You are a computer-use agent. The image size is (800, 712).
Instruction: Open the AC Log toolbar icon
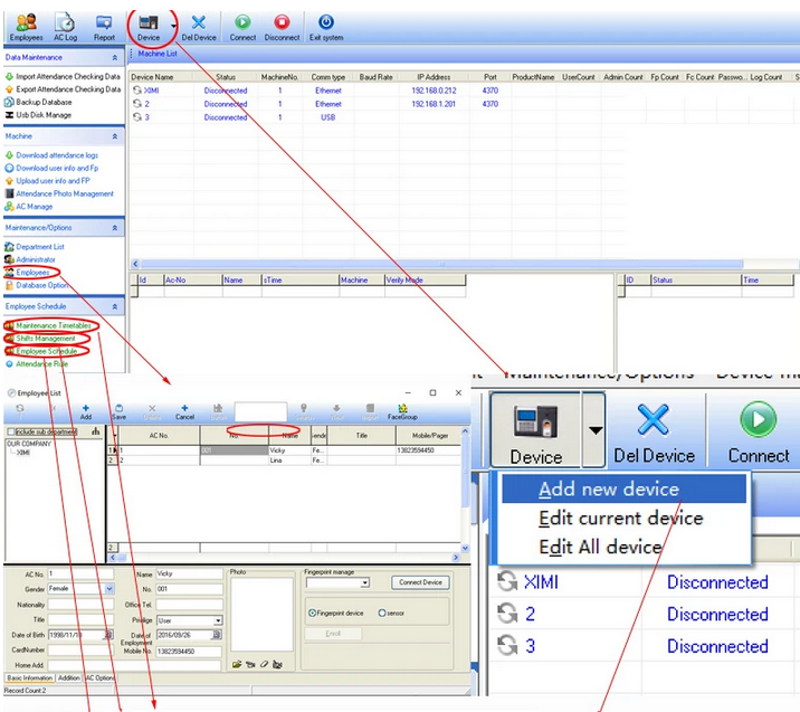[x=65, y=27]
